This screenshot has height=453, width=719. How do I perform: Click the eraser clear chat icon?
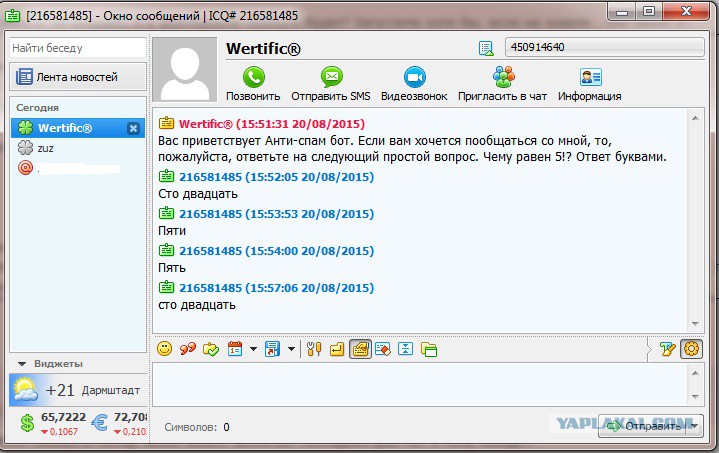pyautogui.click(x=383, y=349)
